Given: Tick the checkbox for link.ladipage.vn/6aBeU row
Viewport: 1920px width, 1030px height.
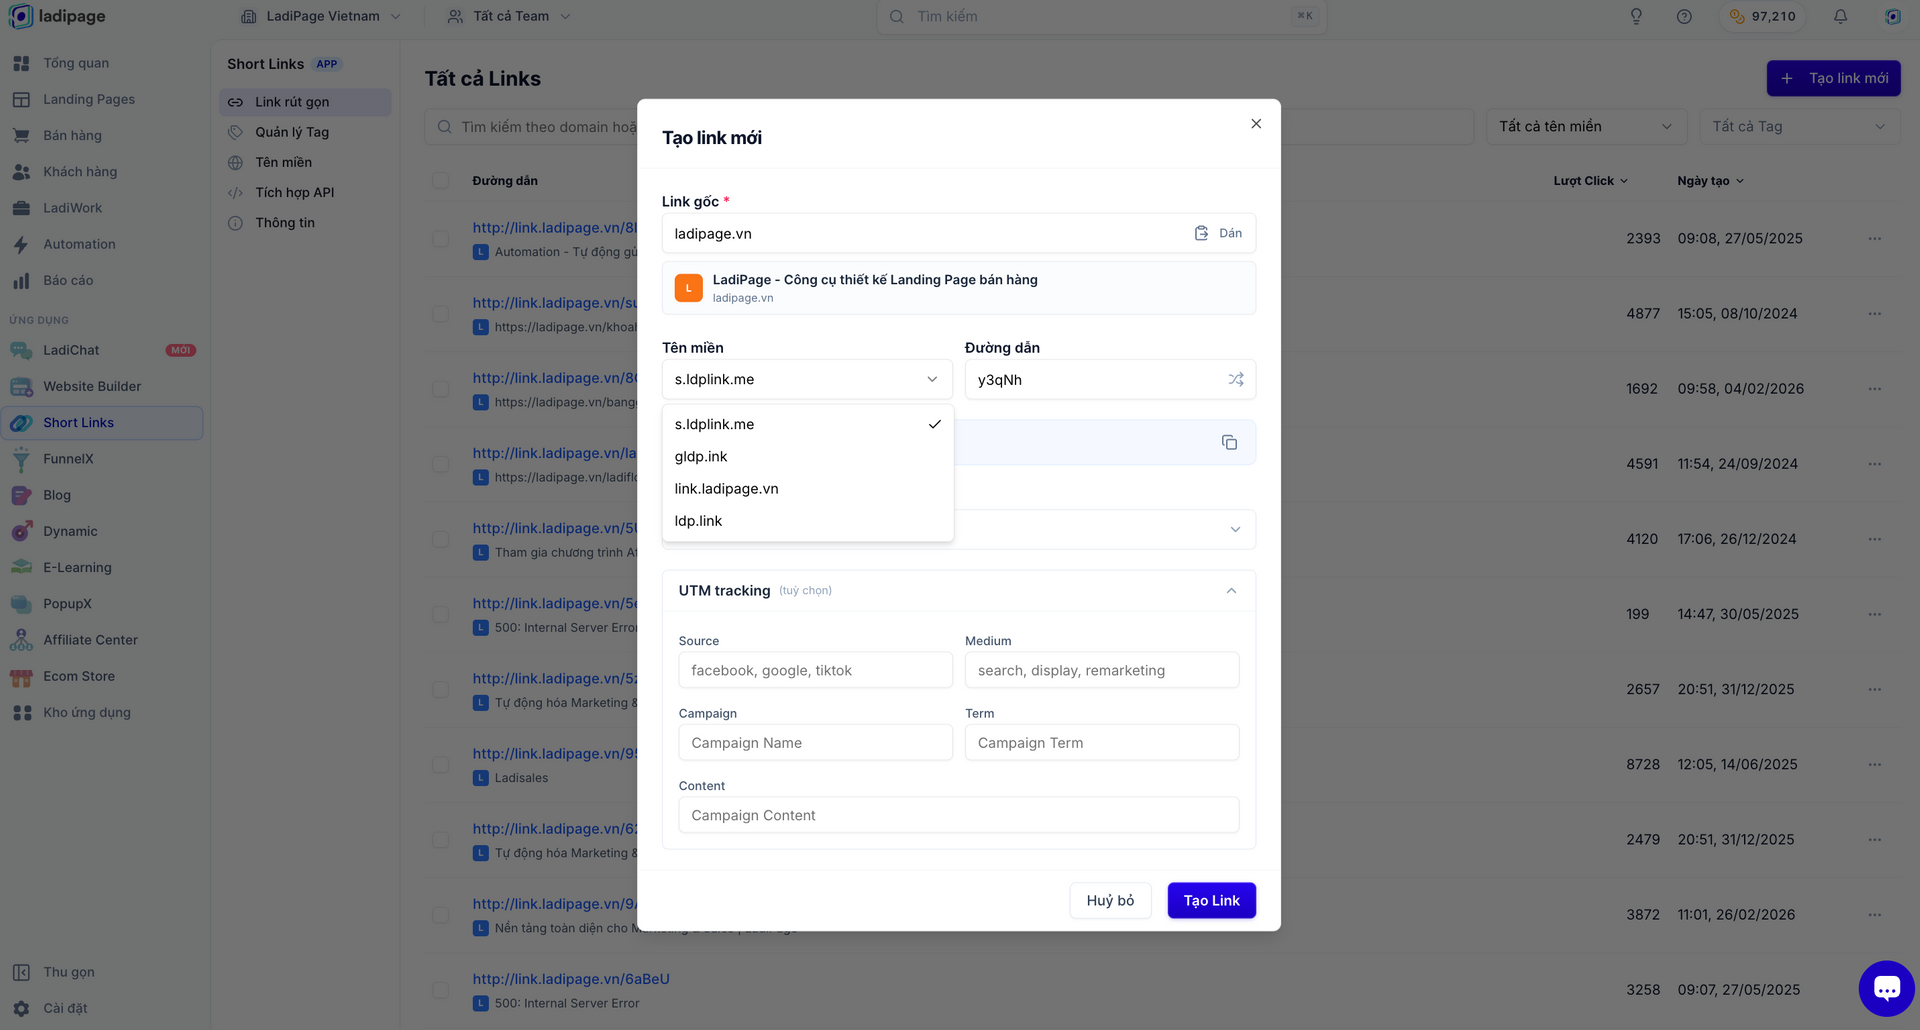Looking at the screenshot, I should pyautogui.click(x=440, y=990).
